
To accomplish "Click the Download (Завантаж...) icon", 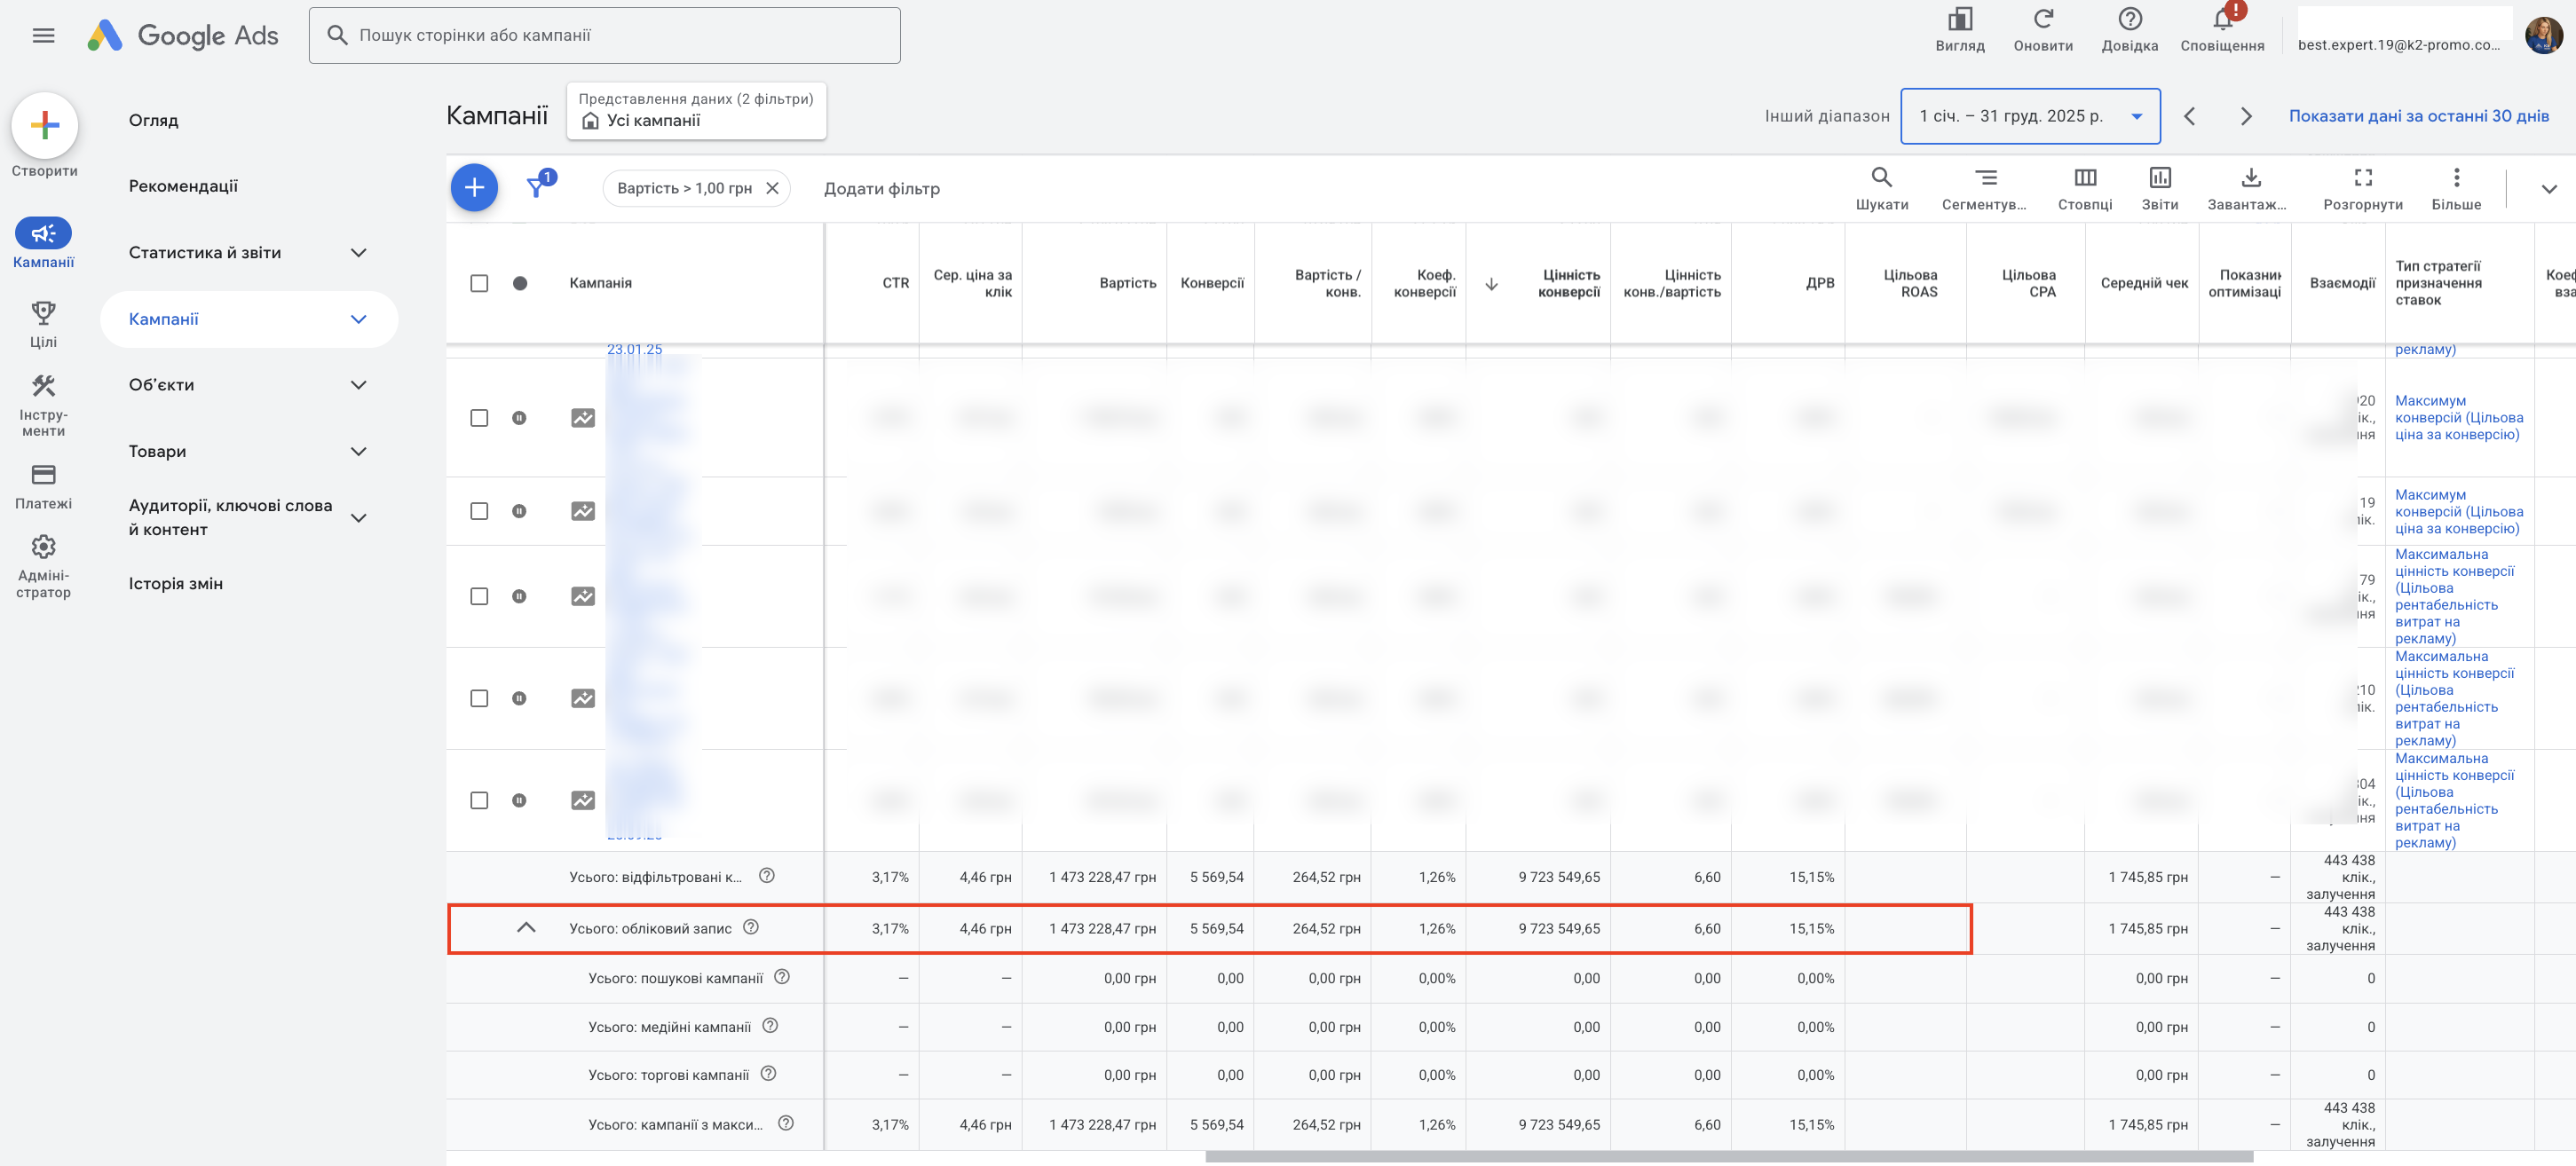I will tap(2250, 179).
